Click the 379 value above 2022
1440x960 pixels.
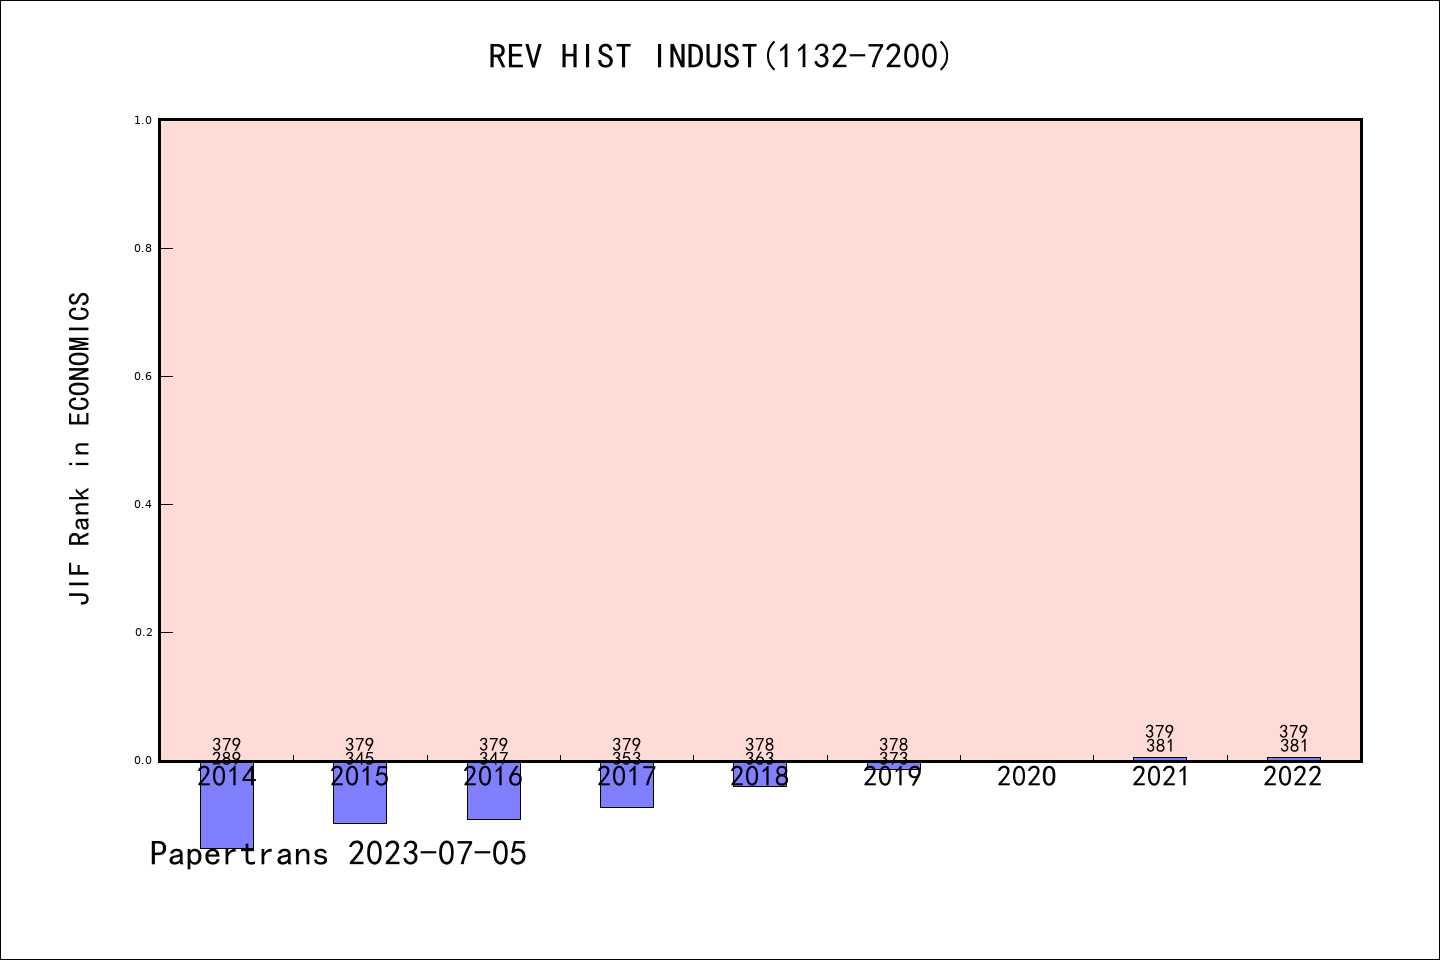(x=1293, y=732)
